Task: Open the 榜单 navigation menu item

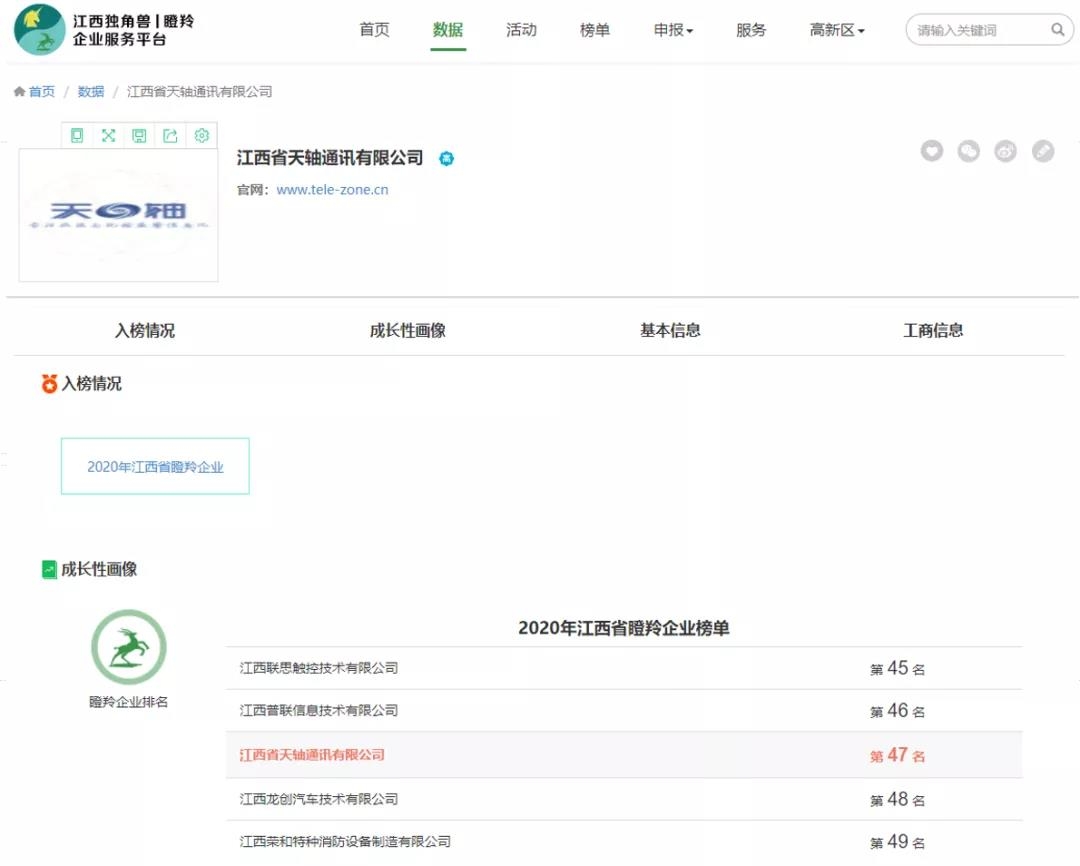Action: pos(595,30)
